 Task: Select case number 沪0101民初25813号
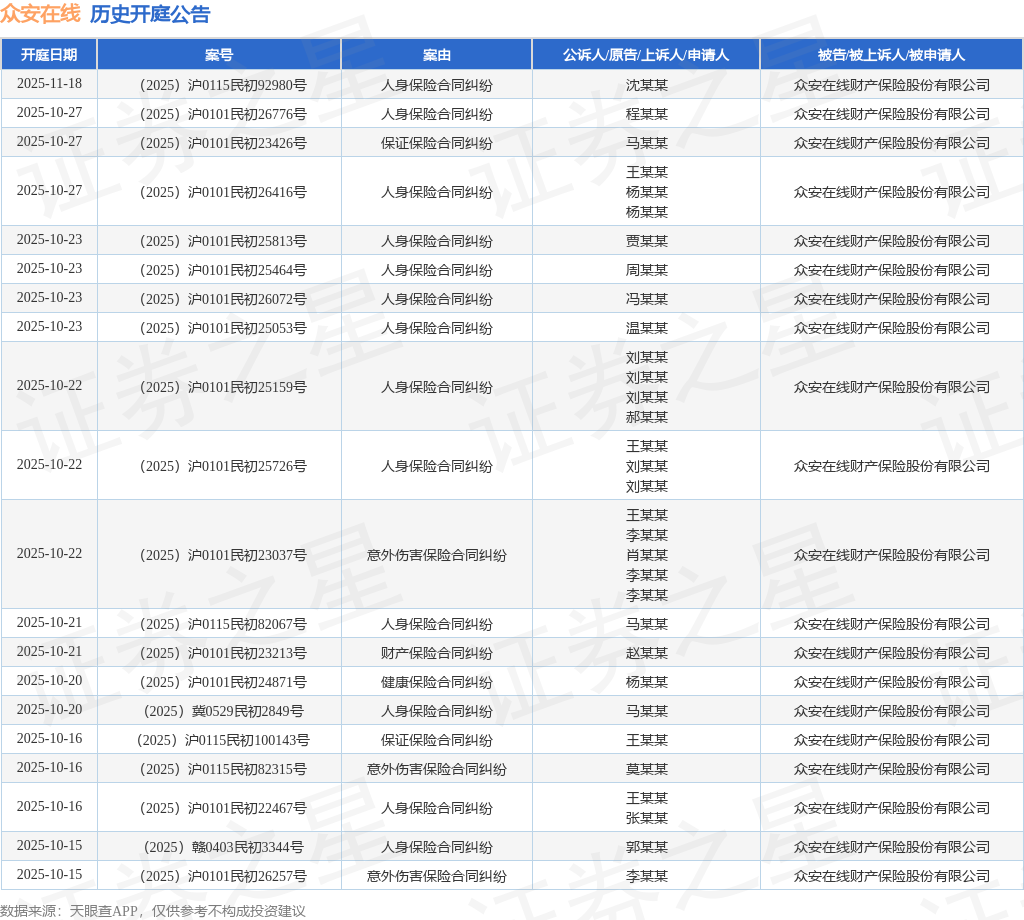point(223,241)
